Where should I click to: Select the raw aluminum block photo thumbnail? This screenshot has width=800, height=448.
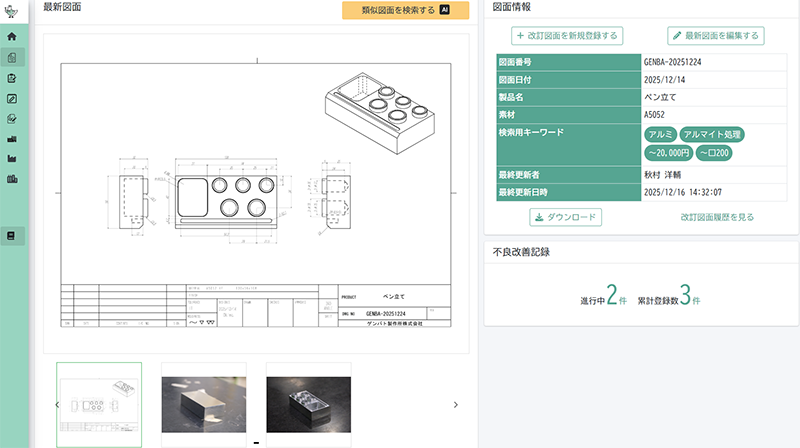point(203,404)
